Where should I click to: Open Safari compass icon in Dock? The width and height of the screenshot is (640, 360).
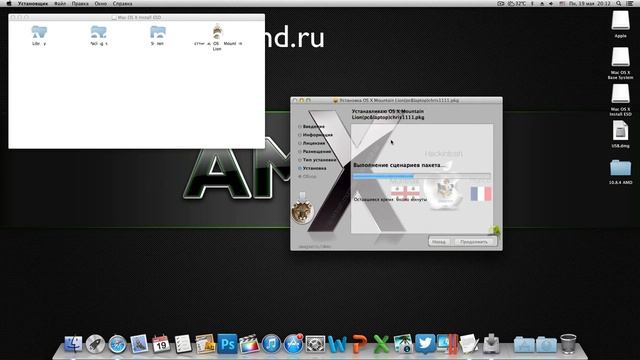click(117, 344)
